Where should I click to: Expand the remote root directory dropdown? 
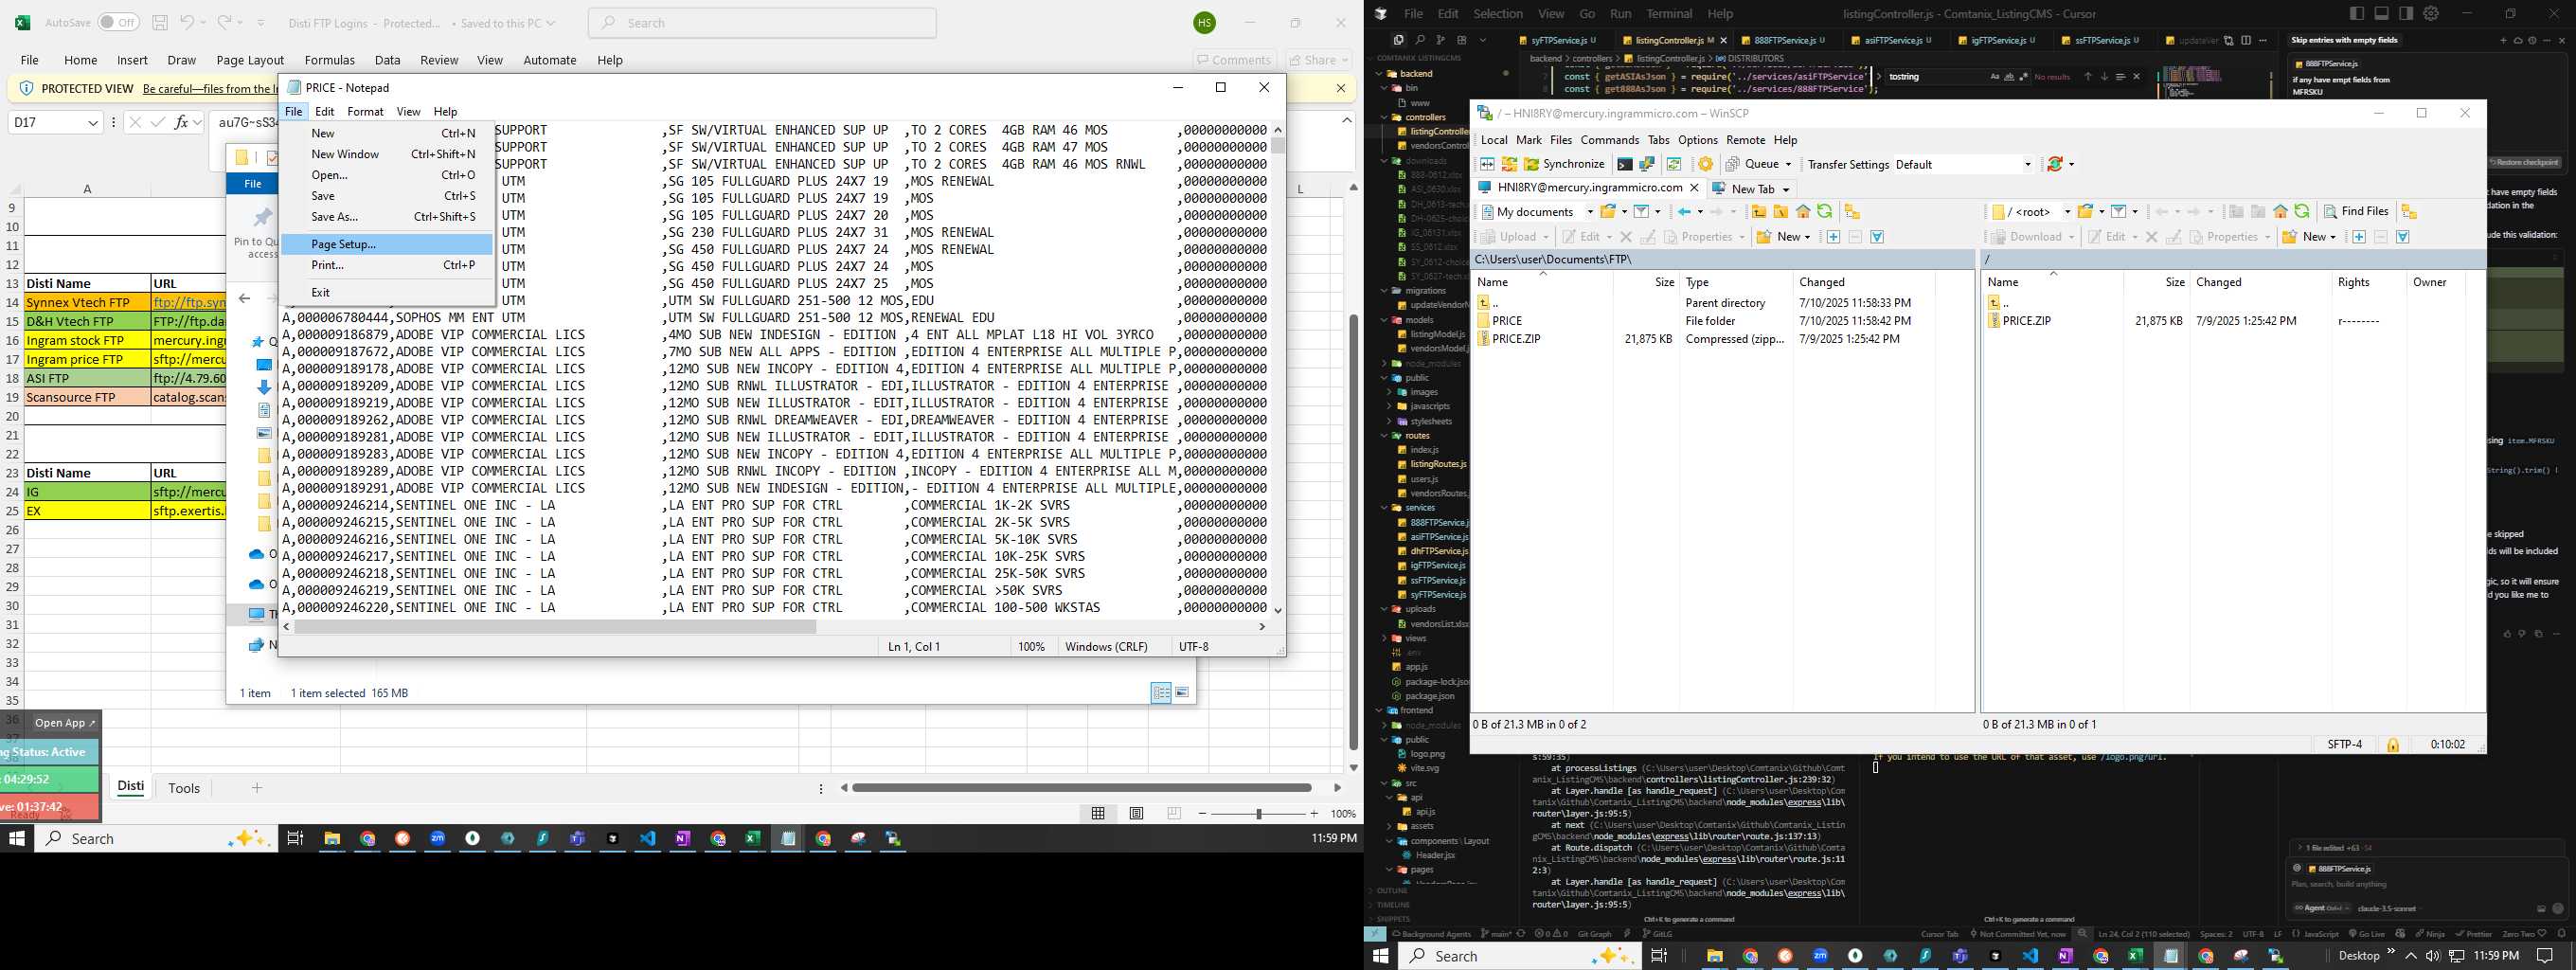coord(2067,211)
